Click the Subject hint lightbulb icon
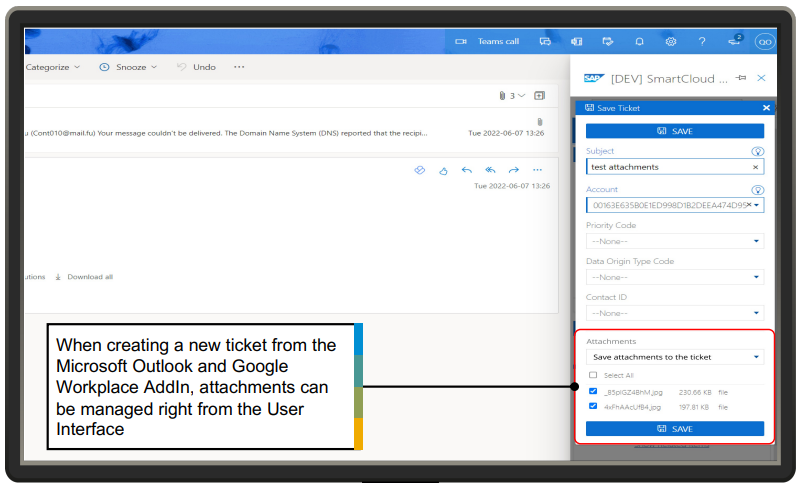The height and width of the screenshot is (483, 801). click(x=758, y=151)
